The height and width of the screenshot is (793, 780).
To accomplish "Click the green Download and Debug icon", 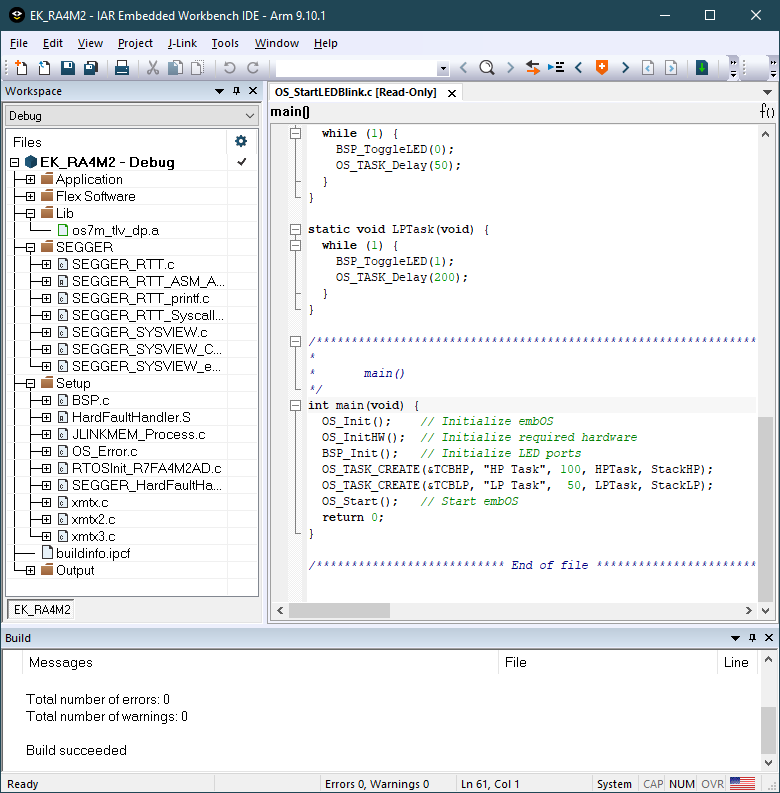I will [702, 68].
